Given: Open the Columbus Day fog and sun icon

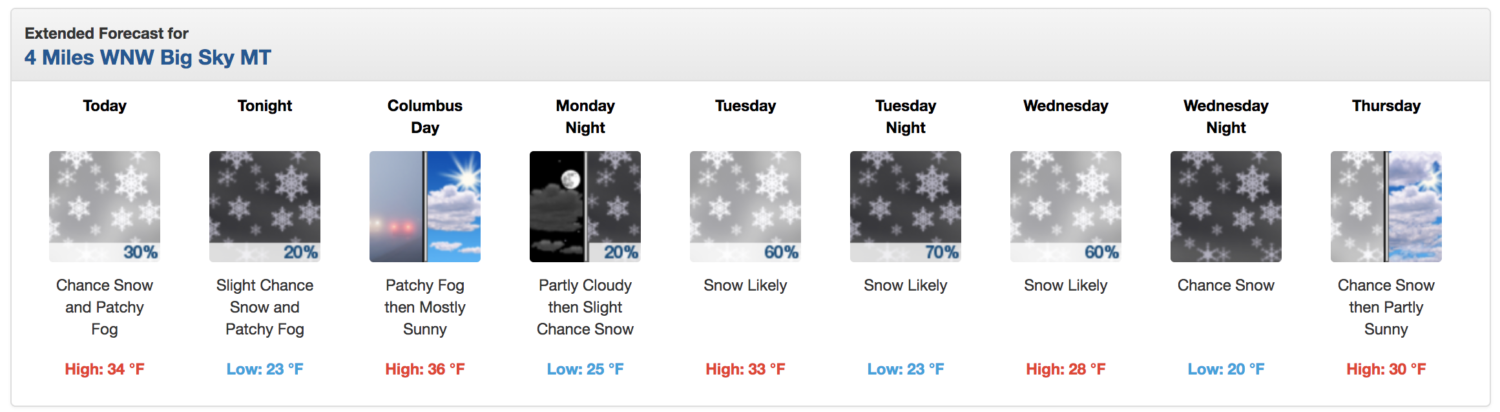Looking at the screenshot, I should click(x=425, y=207).
